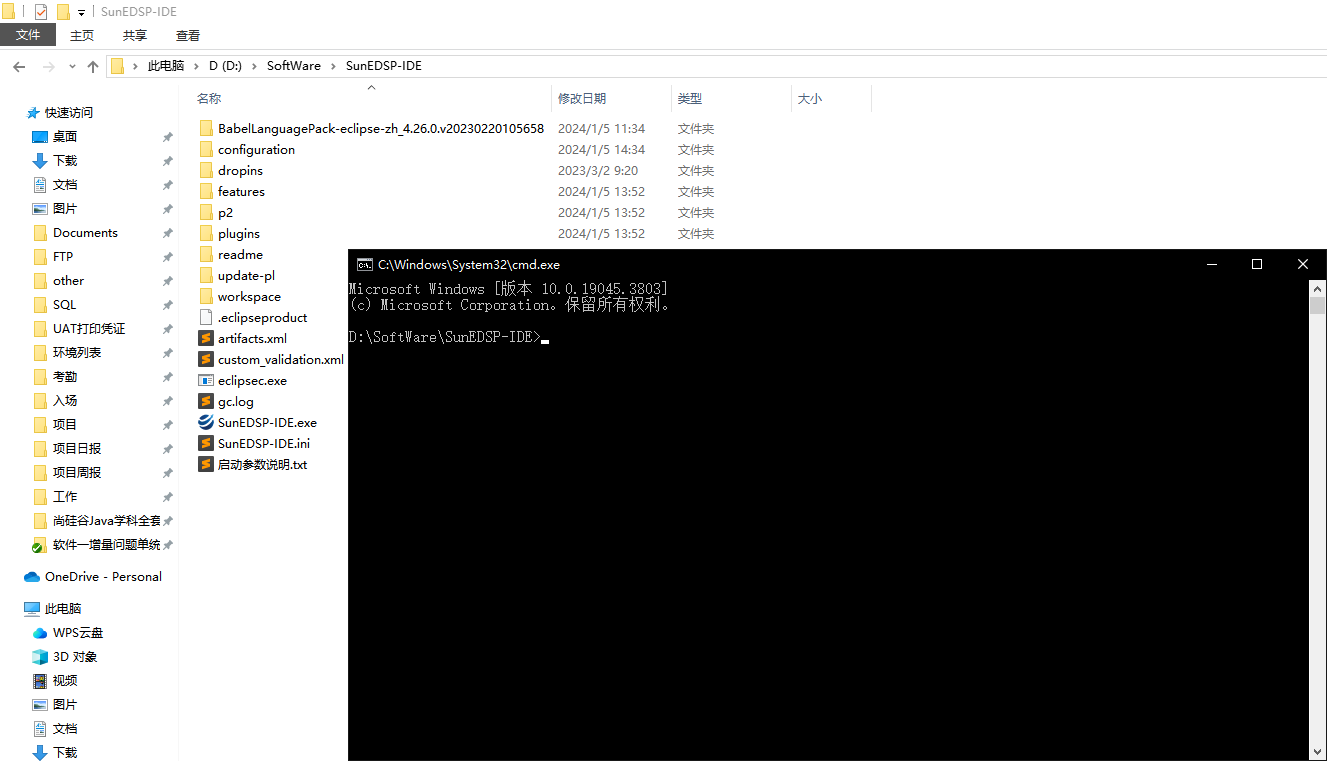
Task: Select the gc.log file icon
Action: 206,401
